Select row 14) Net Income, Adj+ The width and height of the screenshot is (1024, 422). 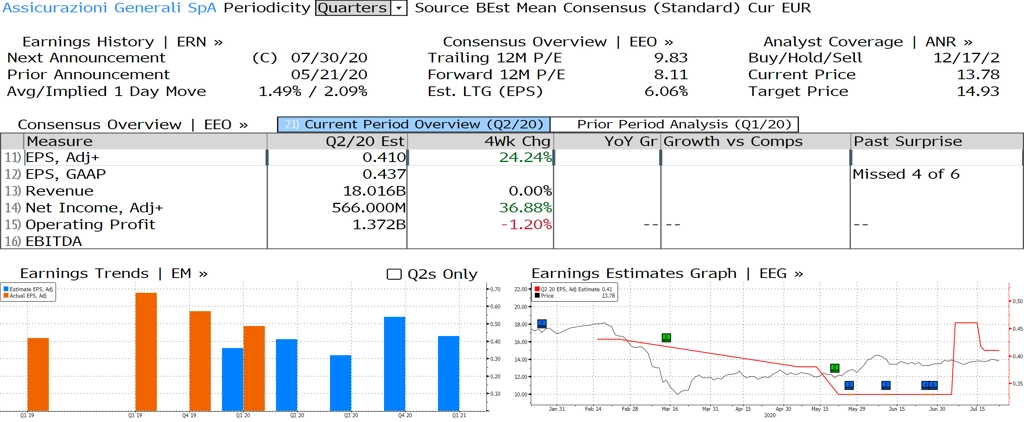point(512,208)
